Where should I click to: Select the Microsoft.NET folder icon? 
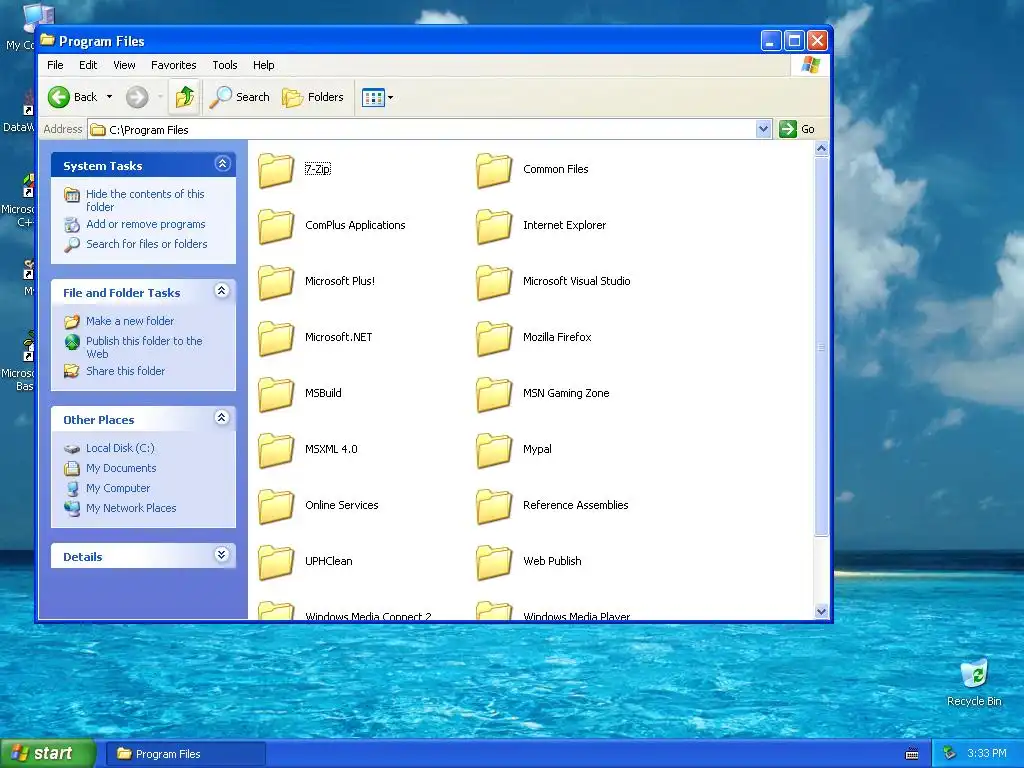(276, 338)
